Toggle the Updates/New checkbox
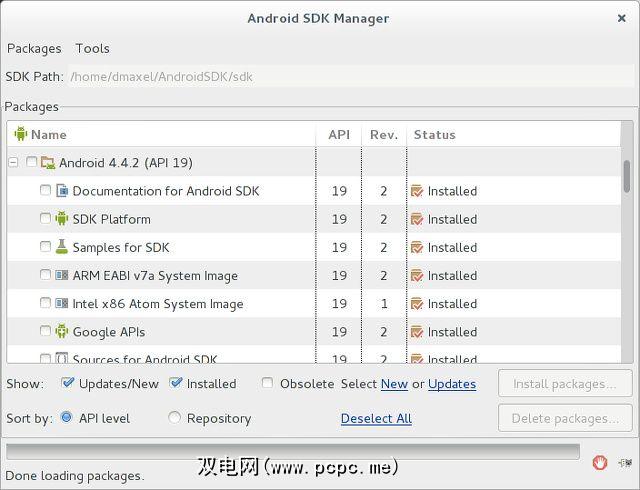 click(68, 383)
